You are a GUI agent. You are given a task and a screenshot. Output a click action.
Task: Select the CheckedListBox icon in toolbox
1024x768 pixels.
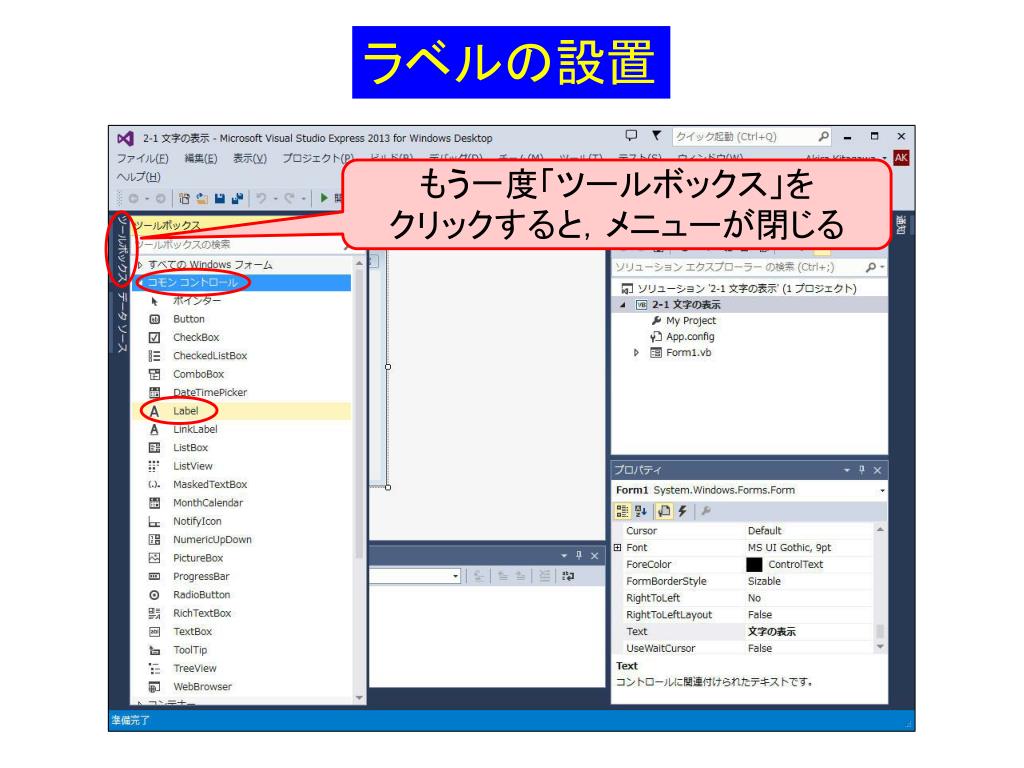[x=155, y=356]
